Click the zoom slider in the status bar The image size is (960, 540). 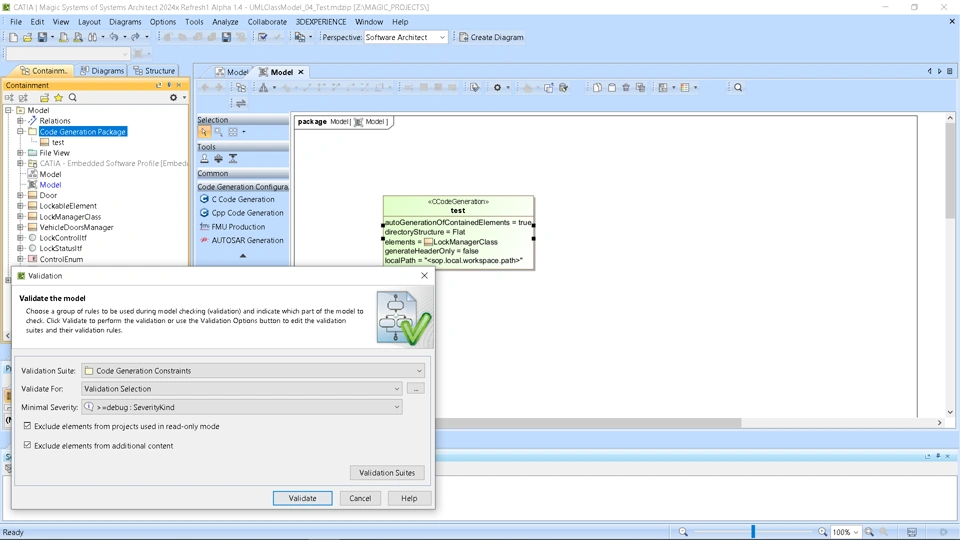click(x=753, y=532)
